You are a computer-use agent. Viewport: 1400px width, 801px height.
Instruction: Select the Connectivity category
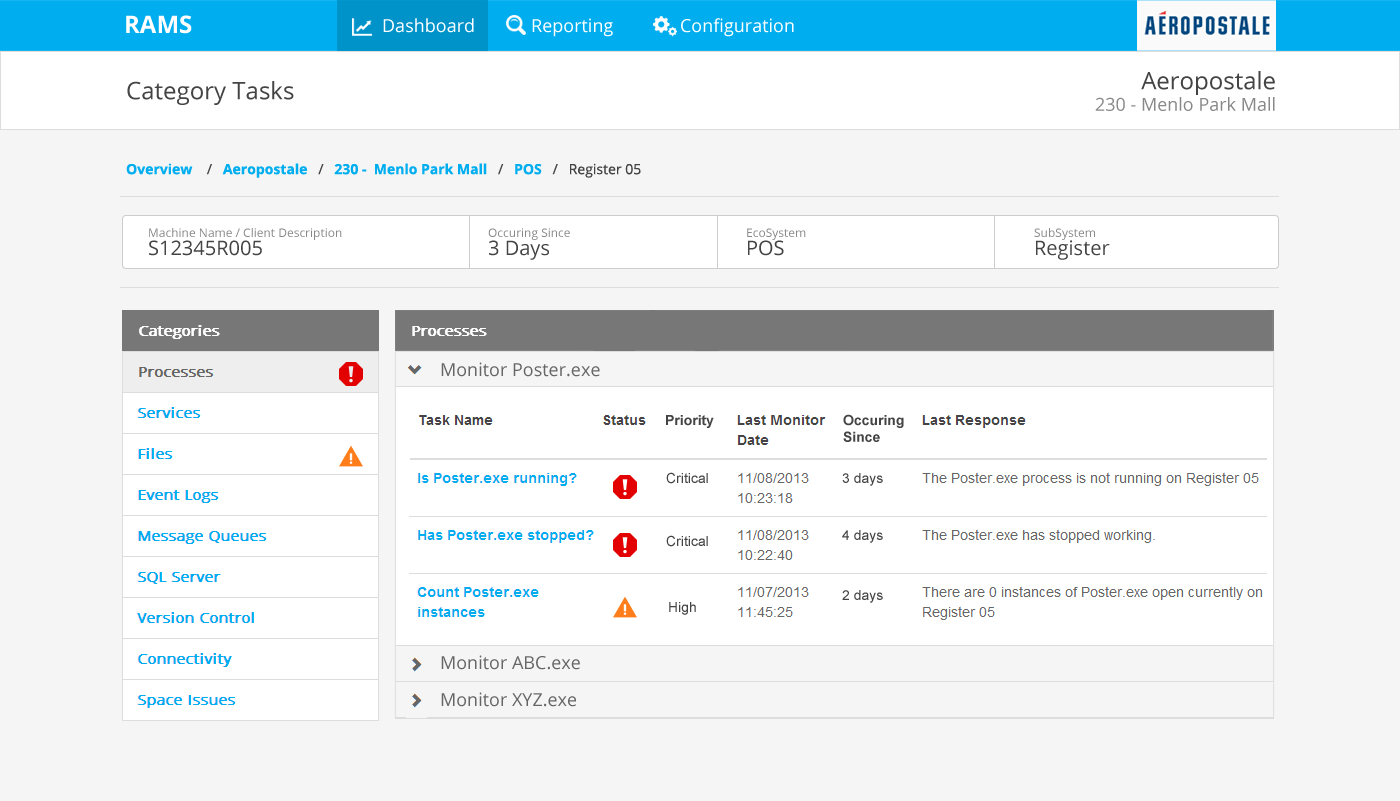pyautogui.click(x=250, y=659)
